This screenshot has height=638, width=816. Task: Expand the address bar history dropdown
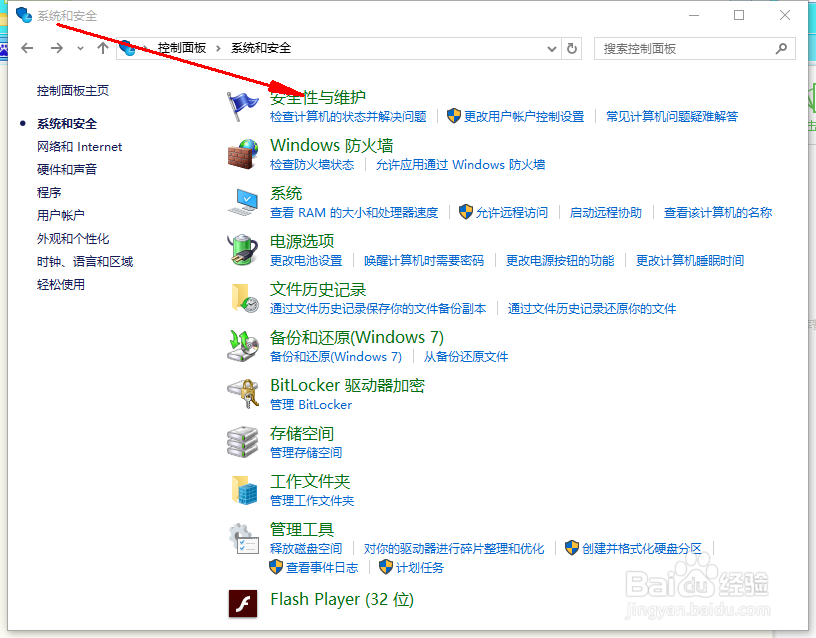tap(552, 49)
